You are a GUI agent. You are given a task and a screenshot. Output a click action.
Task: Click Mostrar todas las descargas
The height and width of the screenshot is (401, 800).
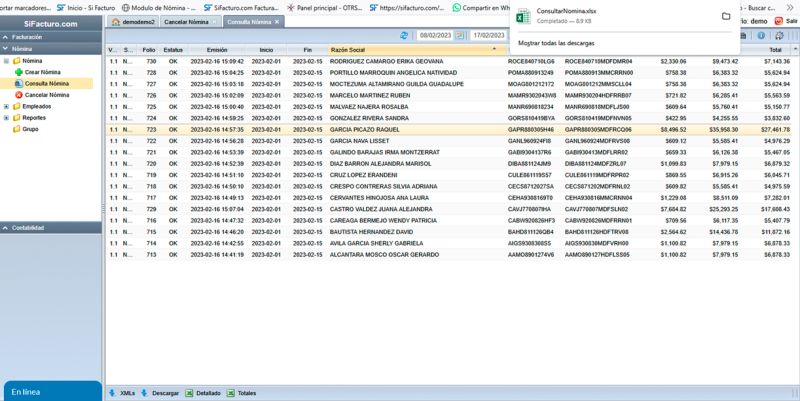click(x=556, y=43)
